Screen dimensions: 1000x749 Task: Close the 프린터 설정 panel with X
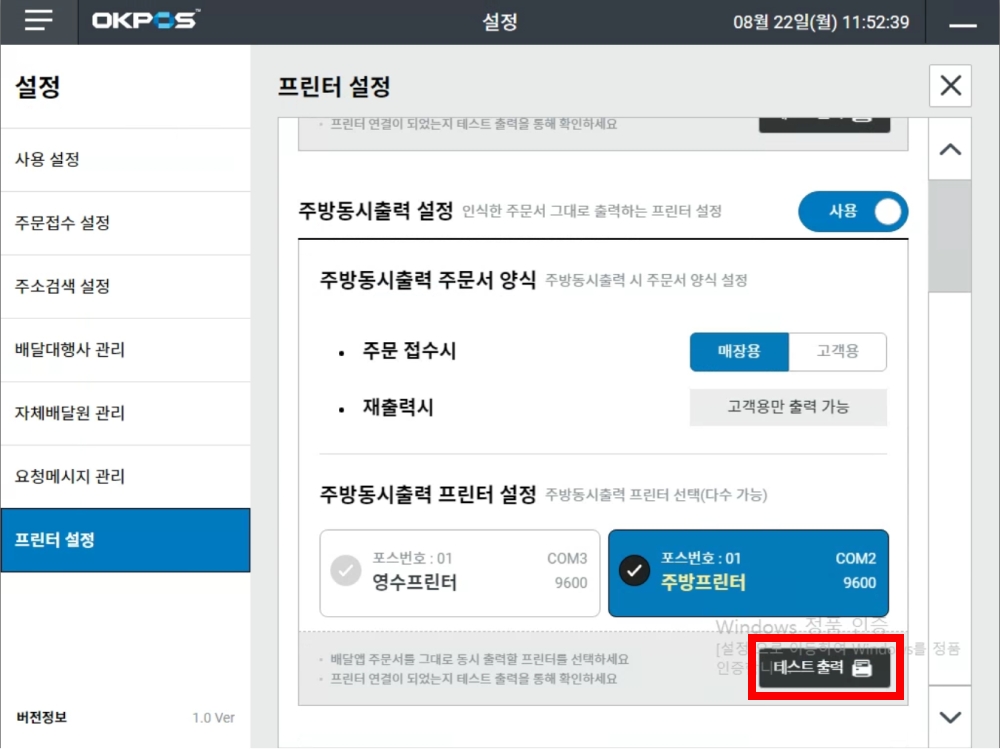coord(950,86)
